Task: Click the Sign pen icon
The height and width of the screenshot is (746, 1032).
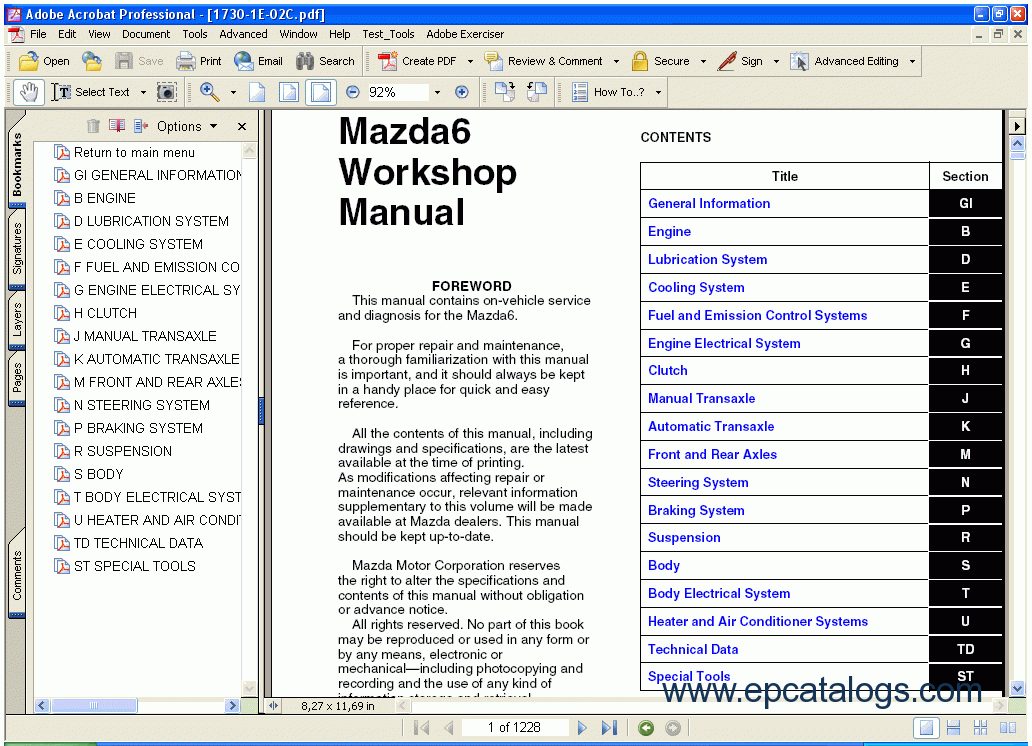Action: pos(727,61)
